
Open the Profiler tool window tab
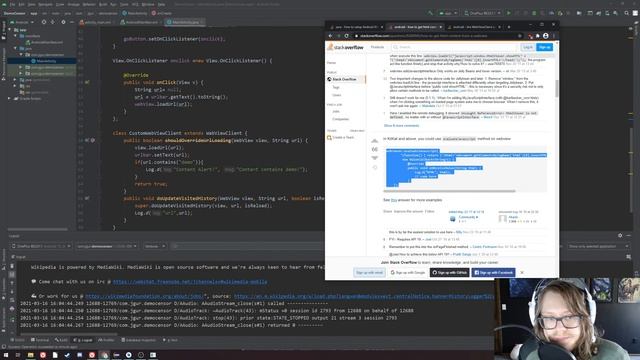tap(106, 340)
